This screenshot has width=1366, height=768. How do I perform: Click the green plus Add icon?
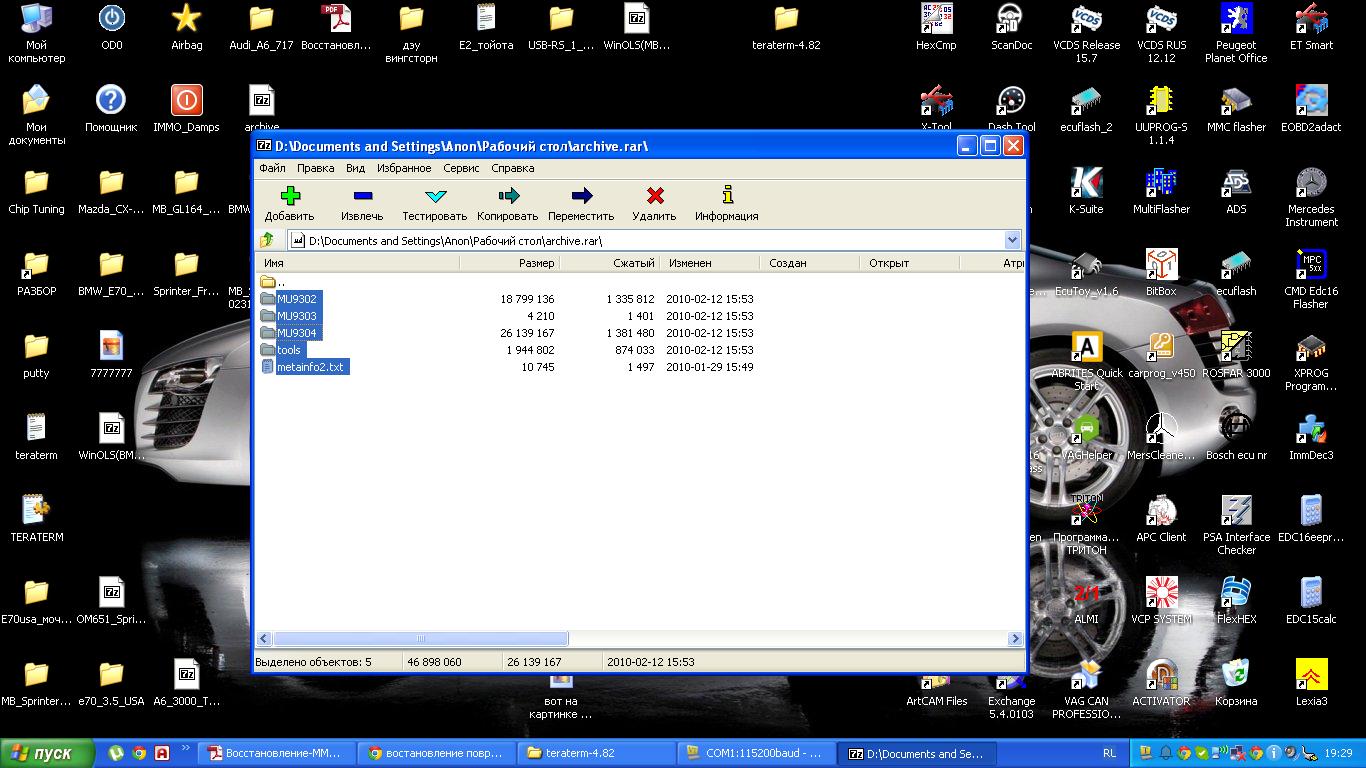[x=289, y=196]
